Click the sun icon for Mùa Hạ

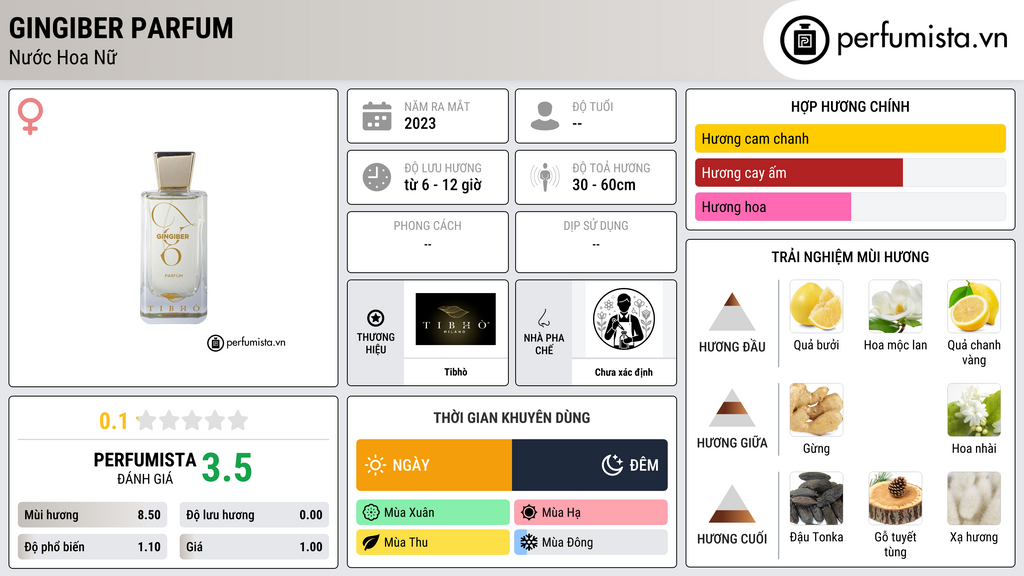(x=529, y=513)
